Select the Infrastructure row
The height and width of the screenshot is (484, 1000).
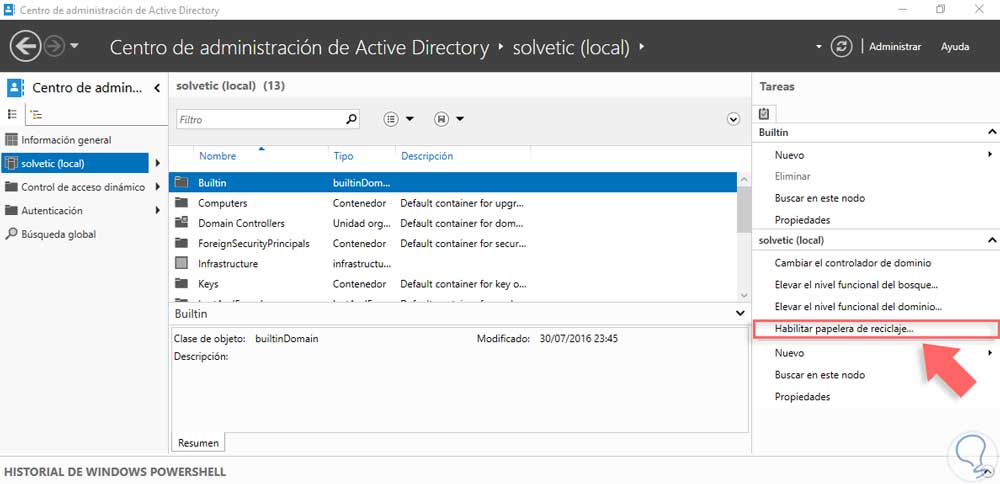pyautogui.click(x=453, y=263)
